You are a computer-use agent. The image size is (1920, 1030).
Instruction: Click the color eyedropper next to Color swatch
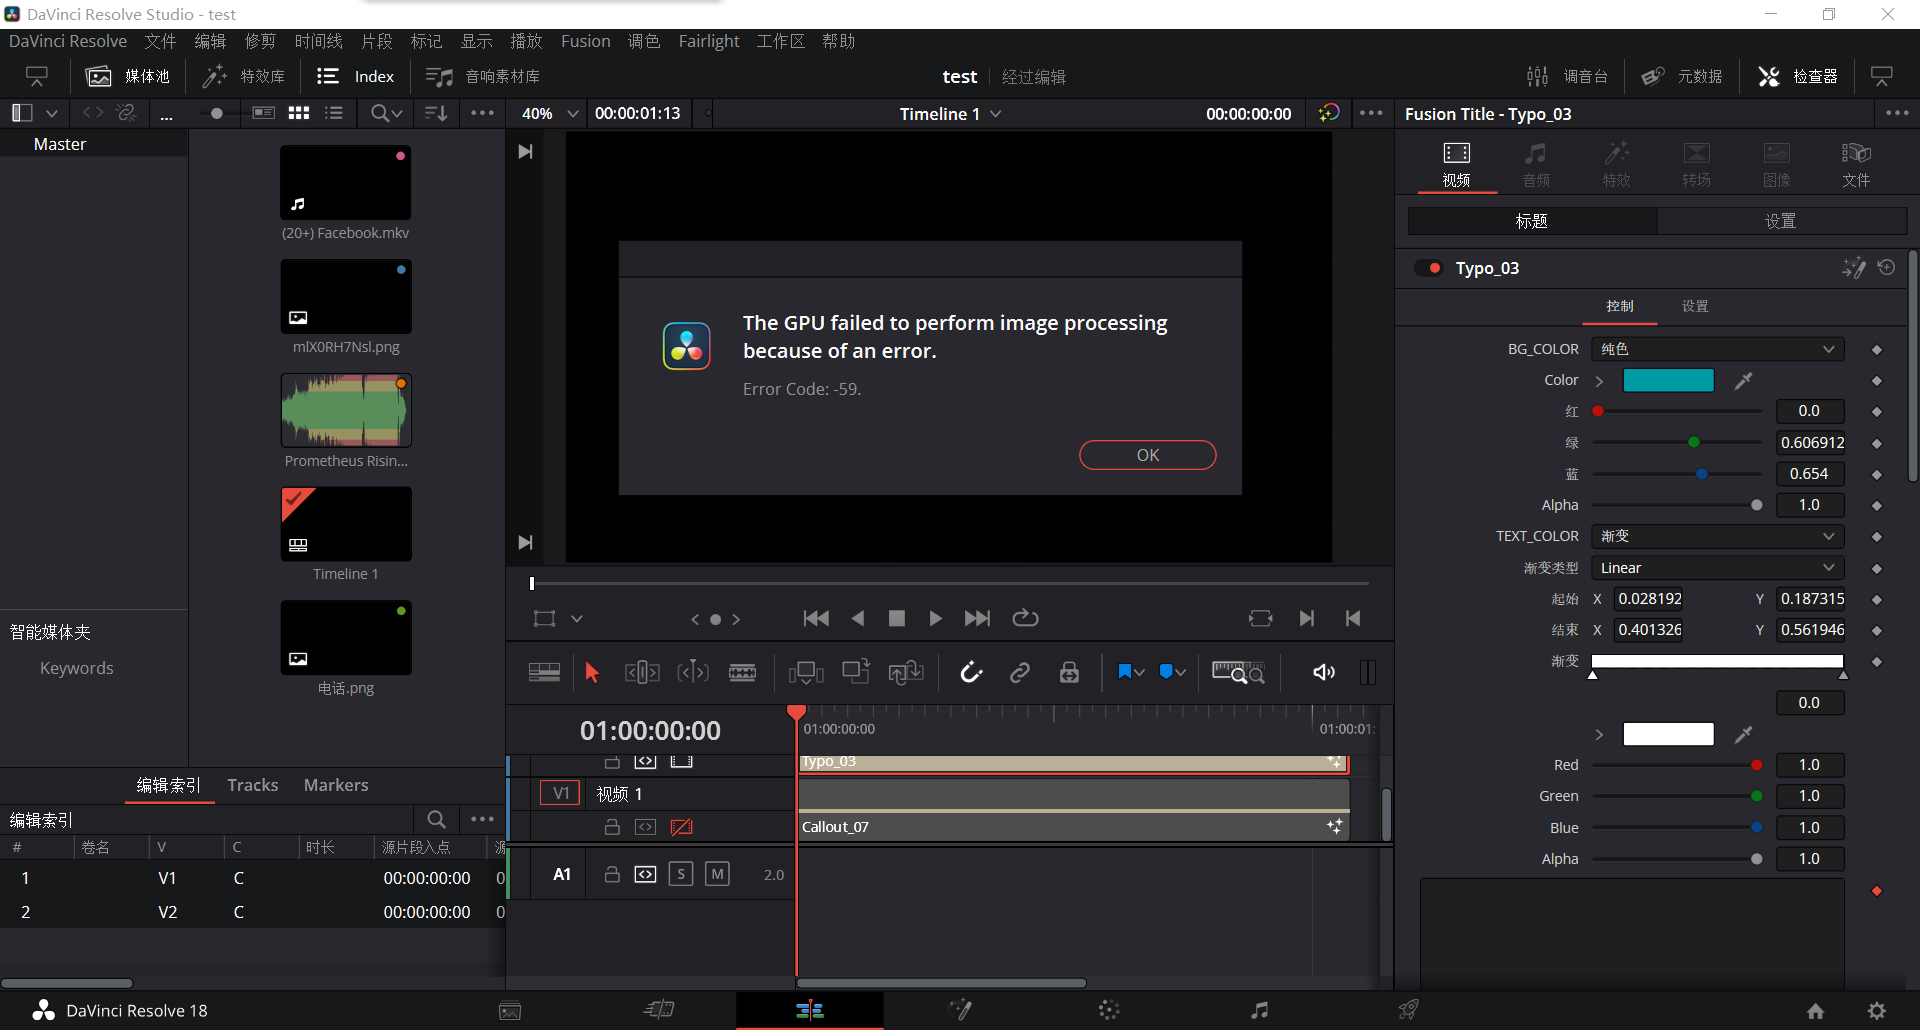(x=1743, y=381)
